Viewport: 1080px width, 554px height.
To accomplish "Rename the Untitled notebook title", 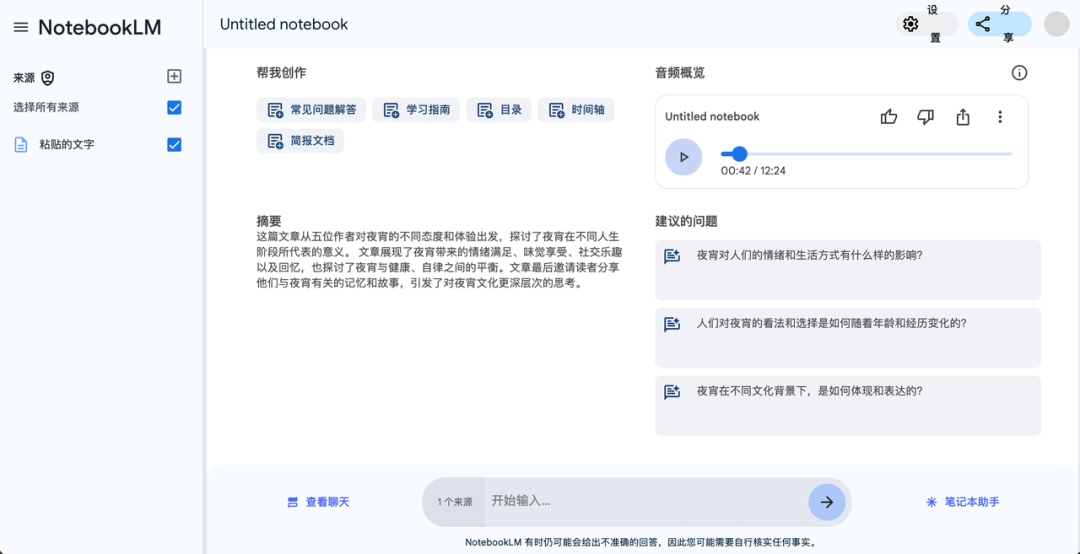I will (284, 24).
